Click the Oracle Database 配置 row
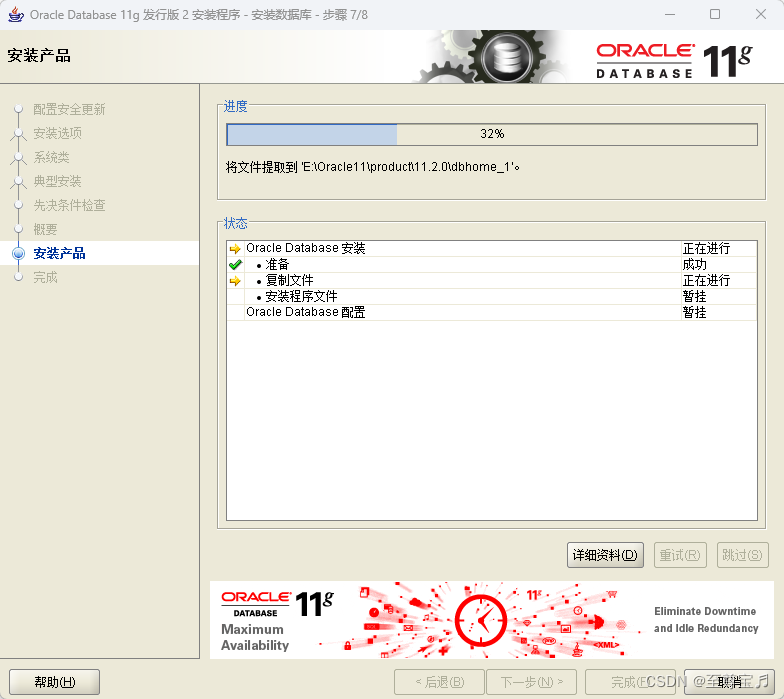 [x=492, y=312]
